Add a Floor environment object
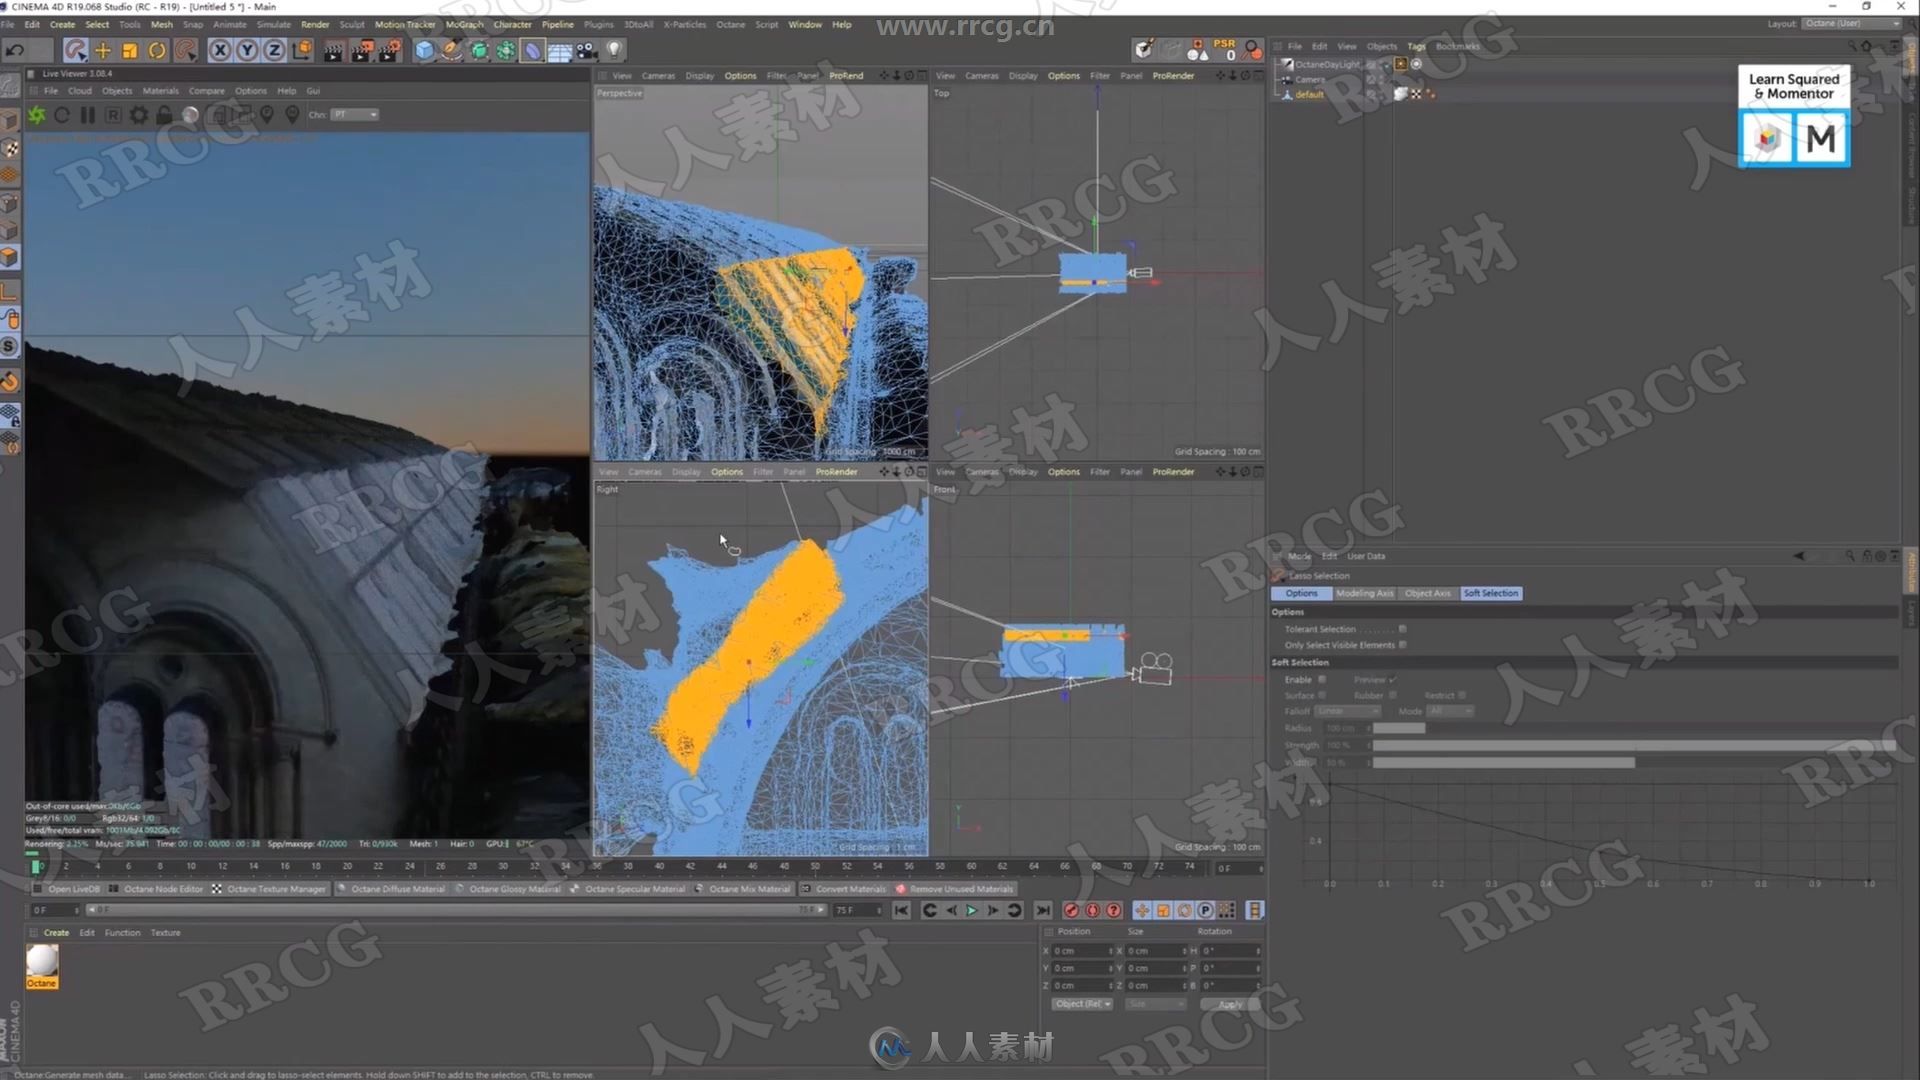This screenshot has height=1080, width=1920. coord(560,50)
